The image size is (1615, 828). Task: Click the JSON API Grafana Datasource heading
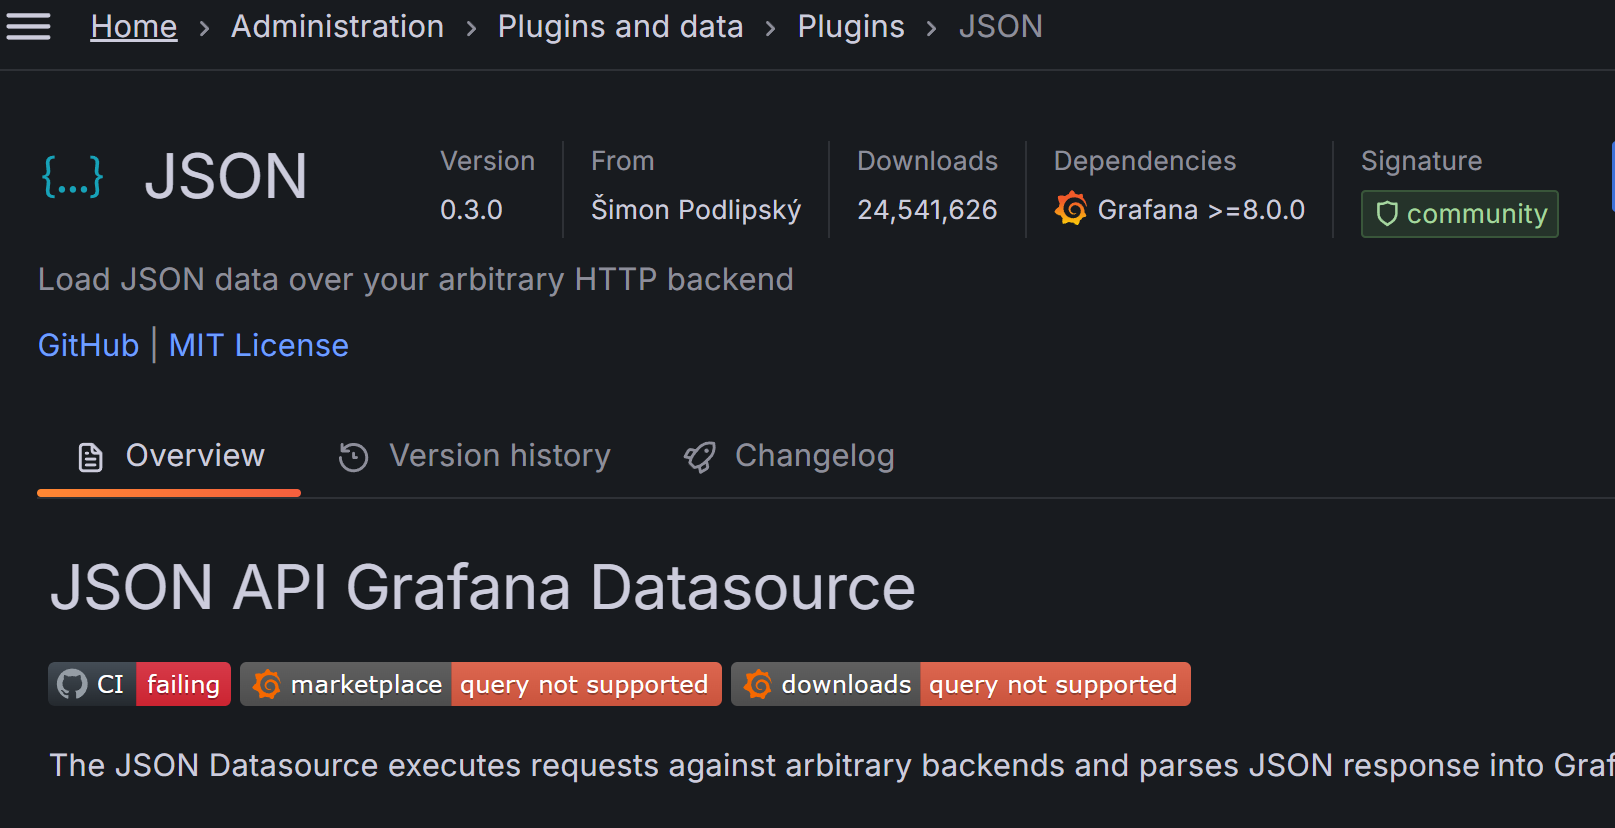483,587
